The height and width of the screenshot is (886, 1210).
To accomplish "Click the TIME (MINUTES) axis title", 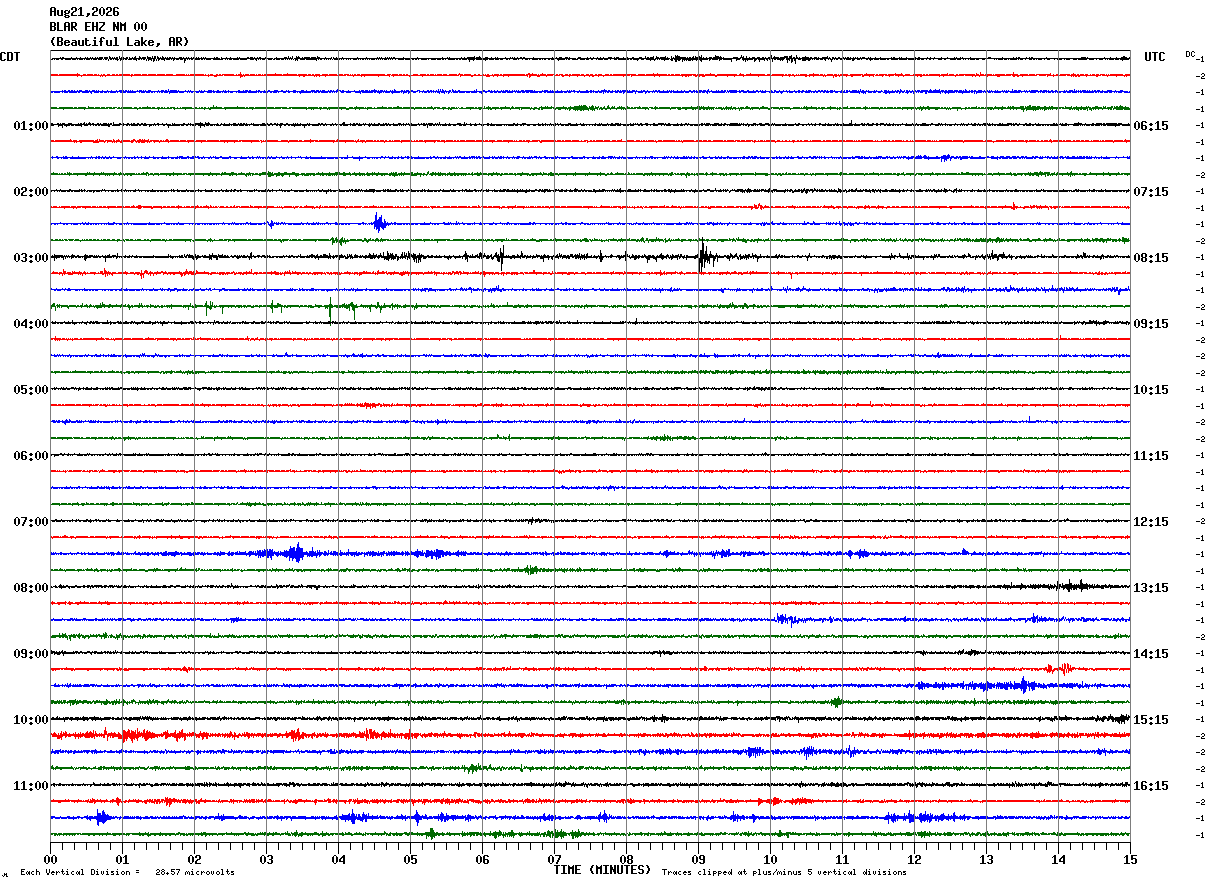I will [602, 870].
